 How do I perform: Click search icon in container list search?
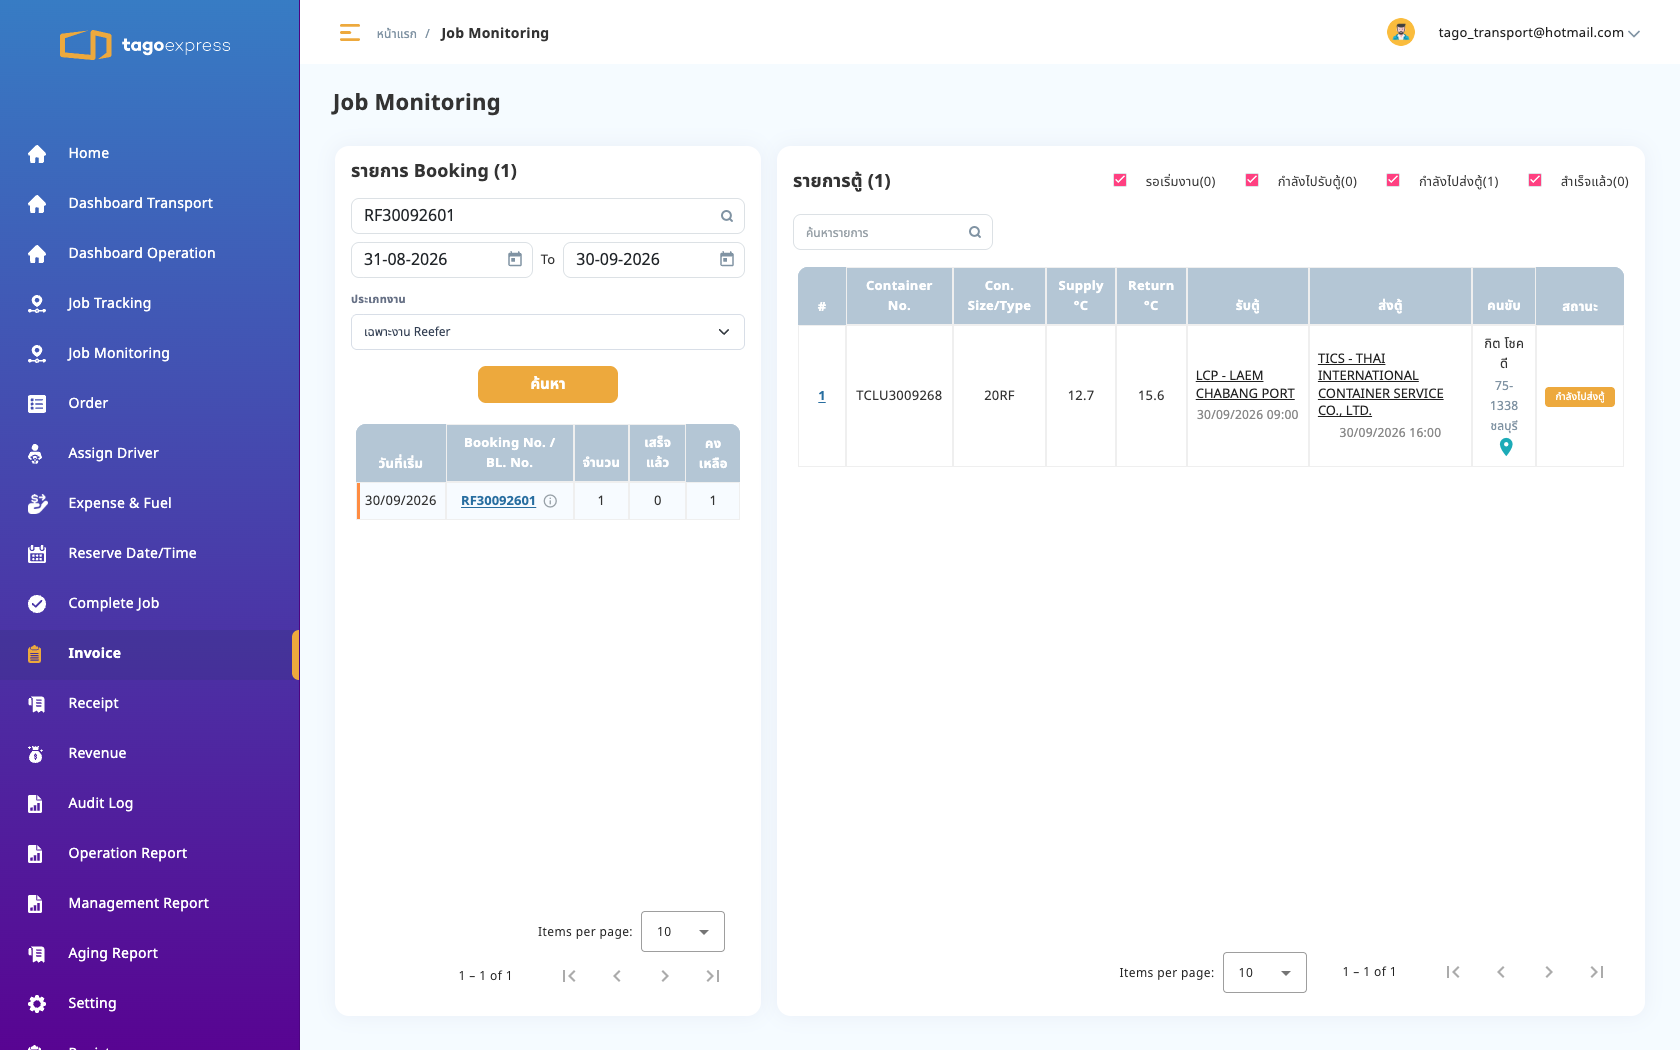click(975, 232)
